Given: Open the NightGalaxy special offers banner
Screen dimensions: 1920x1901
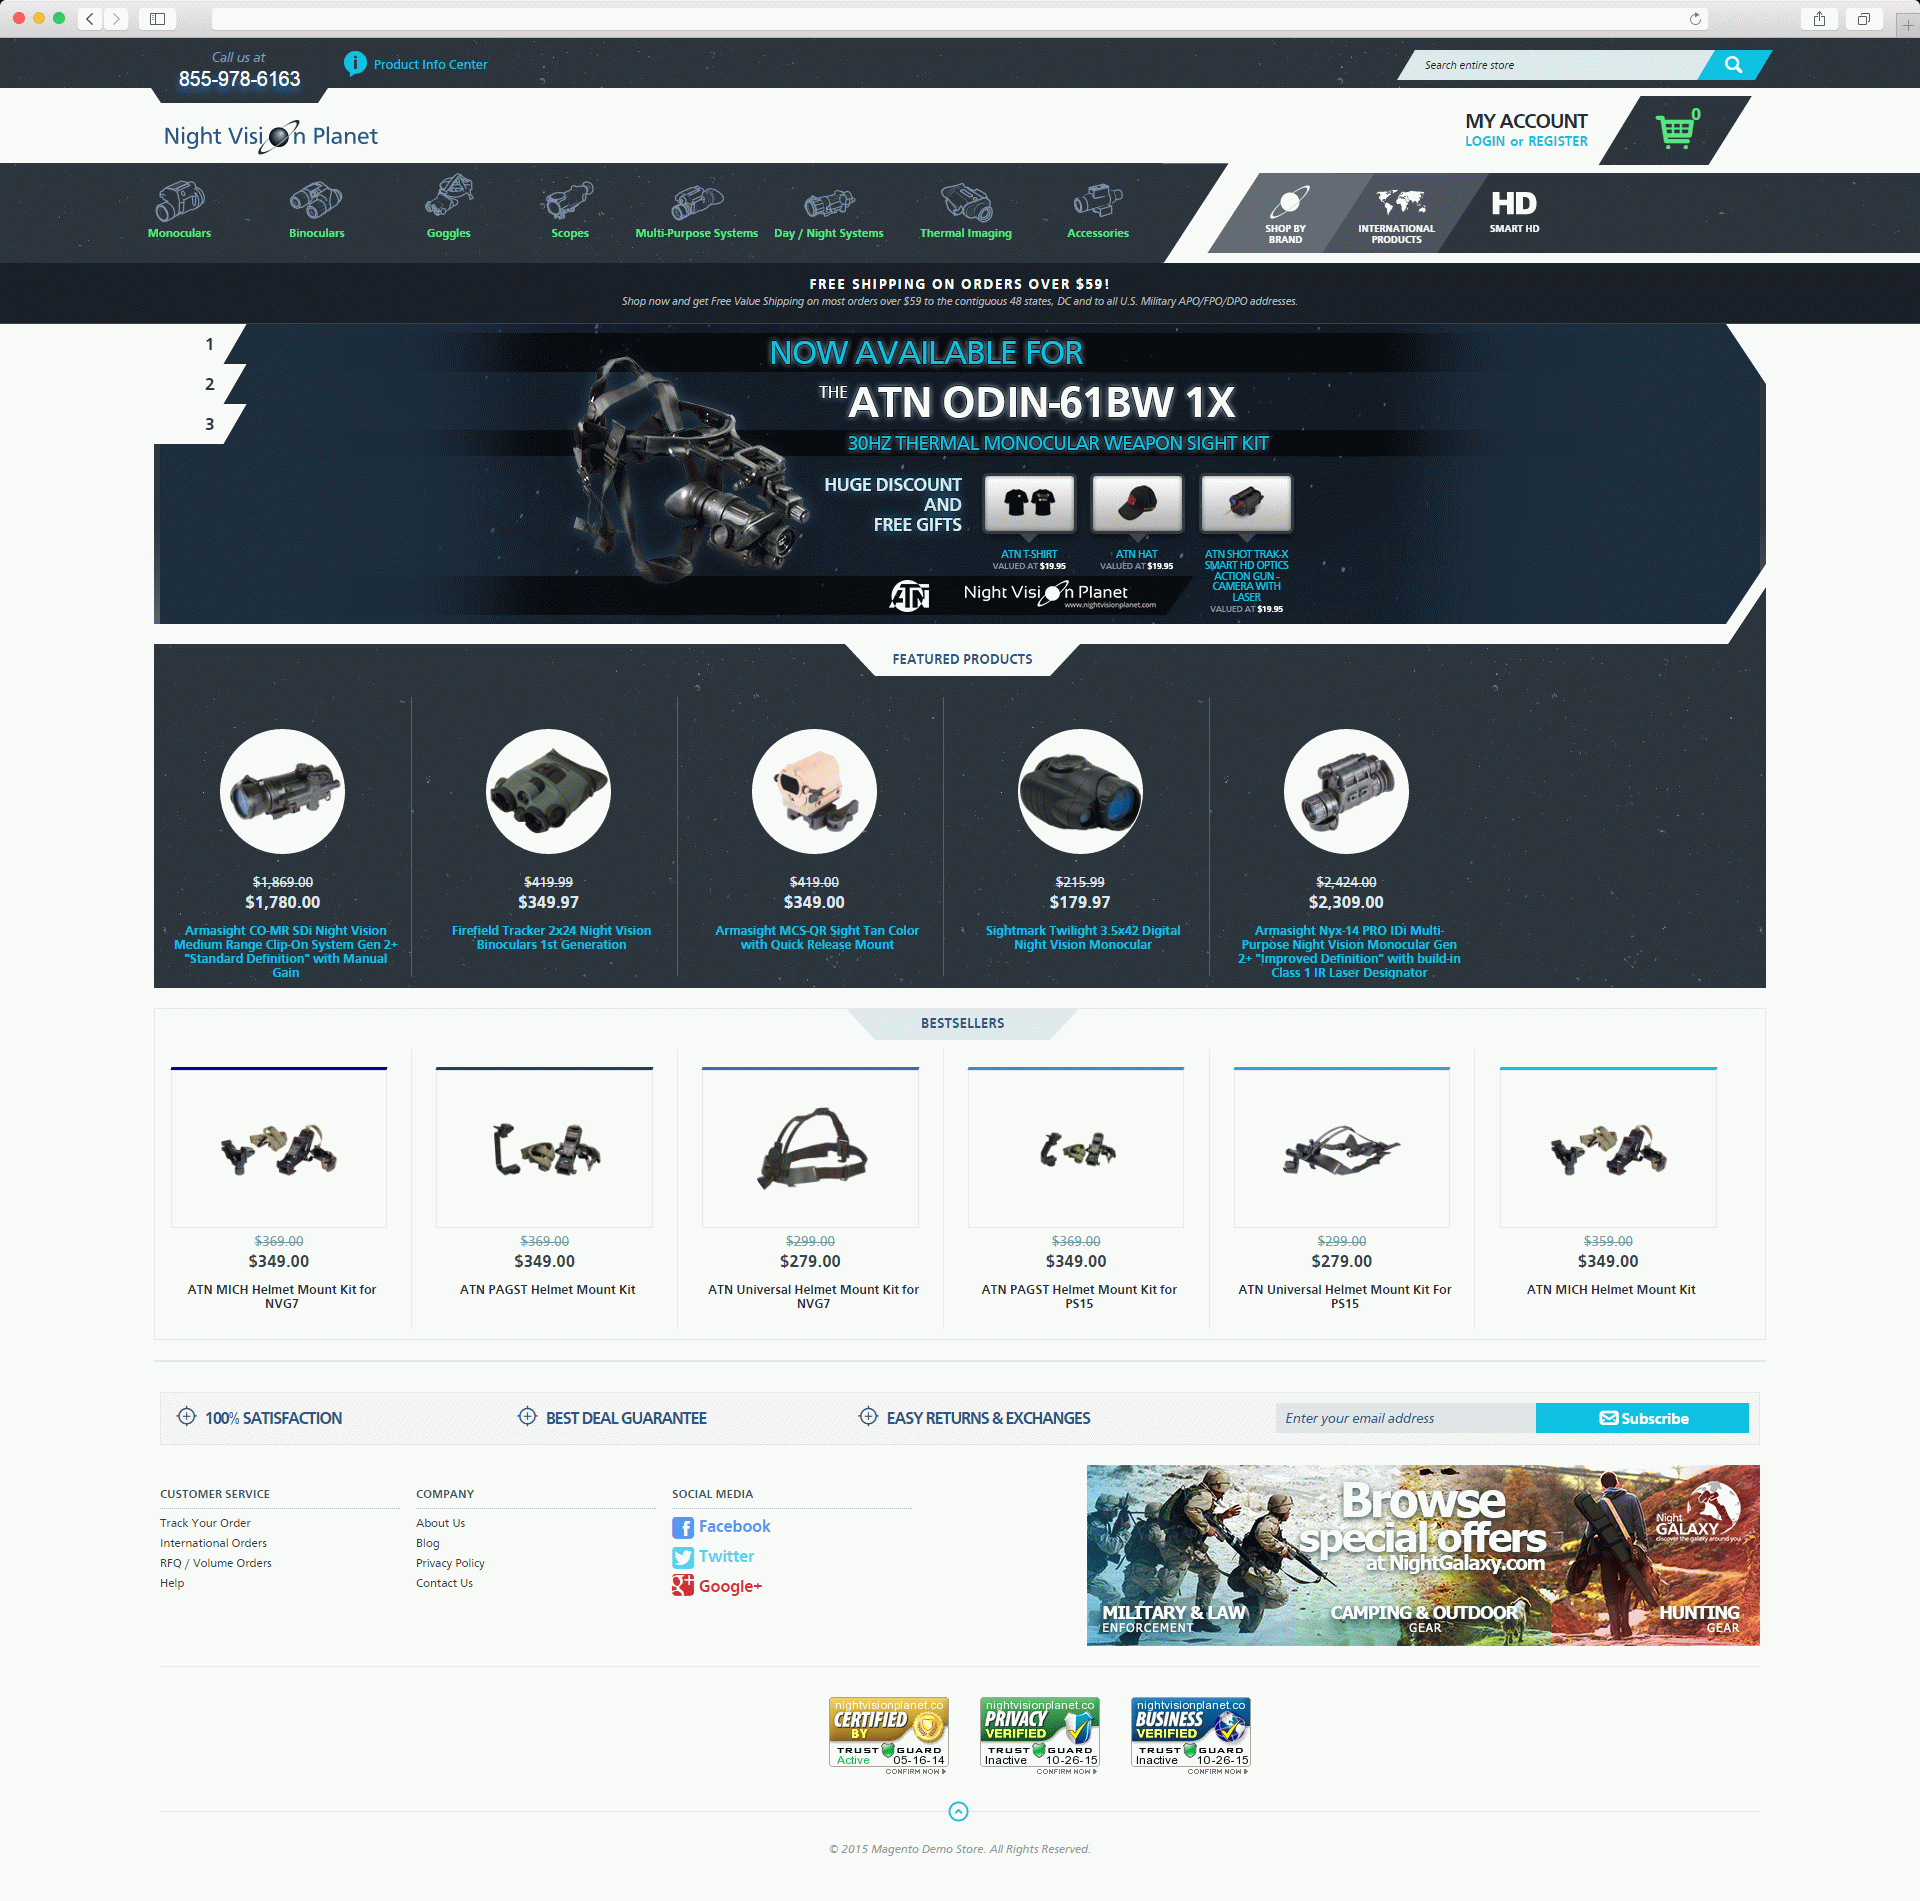Looking at the screenshot, I should click(x=1423, y=1556).
